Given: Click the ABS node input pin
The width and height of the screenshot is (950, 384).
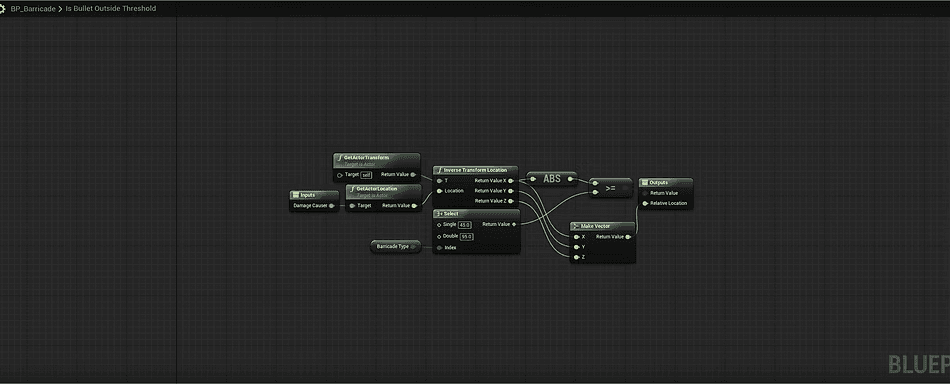Looking at the screenshot, I should coord(533,179).
